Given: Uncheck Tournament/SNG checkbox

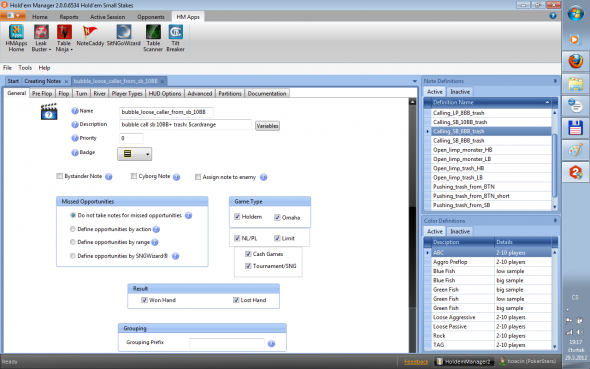Looking at the screenshot, I should coord(248,266).
